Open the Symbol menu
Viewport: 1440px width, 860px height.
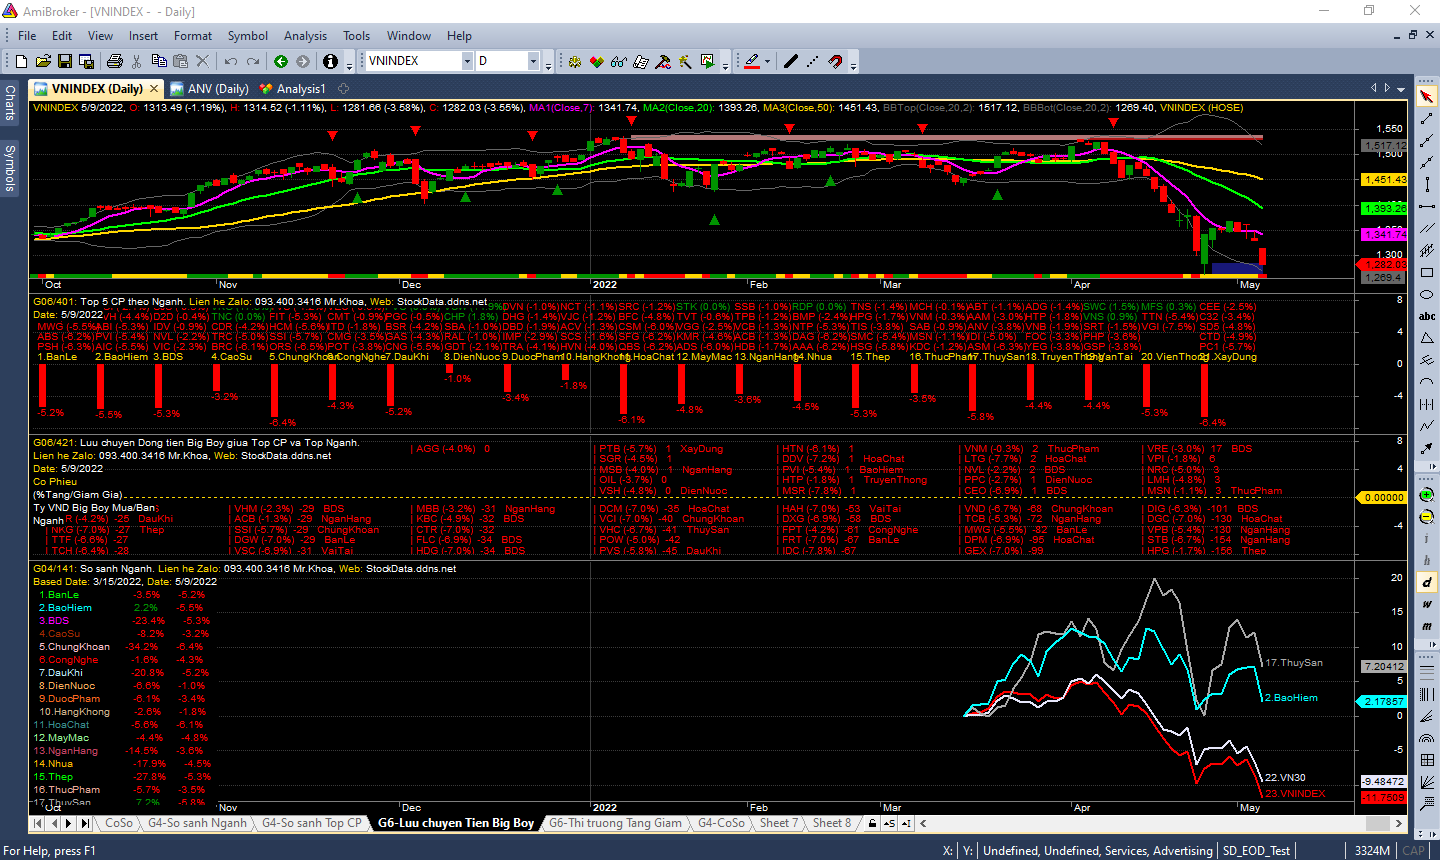tap(247, 35)
